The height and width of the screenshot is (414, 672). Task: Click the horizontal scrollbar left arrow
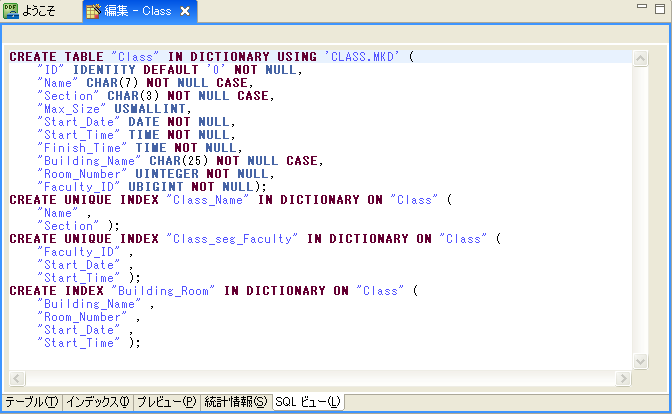pos(16,379)
